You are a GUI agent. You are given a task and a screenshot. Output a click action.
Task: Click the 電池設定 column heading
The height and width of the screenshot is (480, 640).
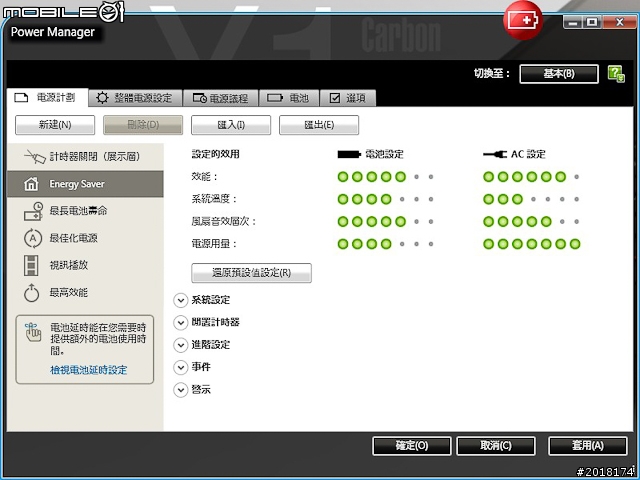pyautogui.click(x=384, y=154)
